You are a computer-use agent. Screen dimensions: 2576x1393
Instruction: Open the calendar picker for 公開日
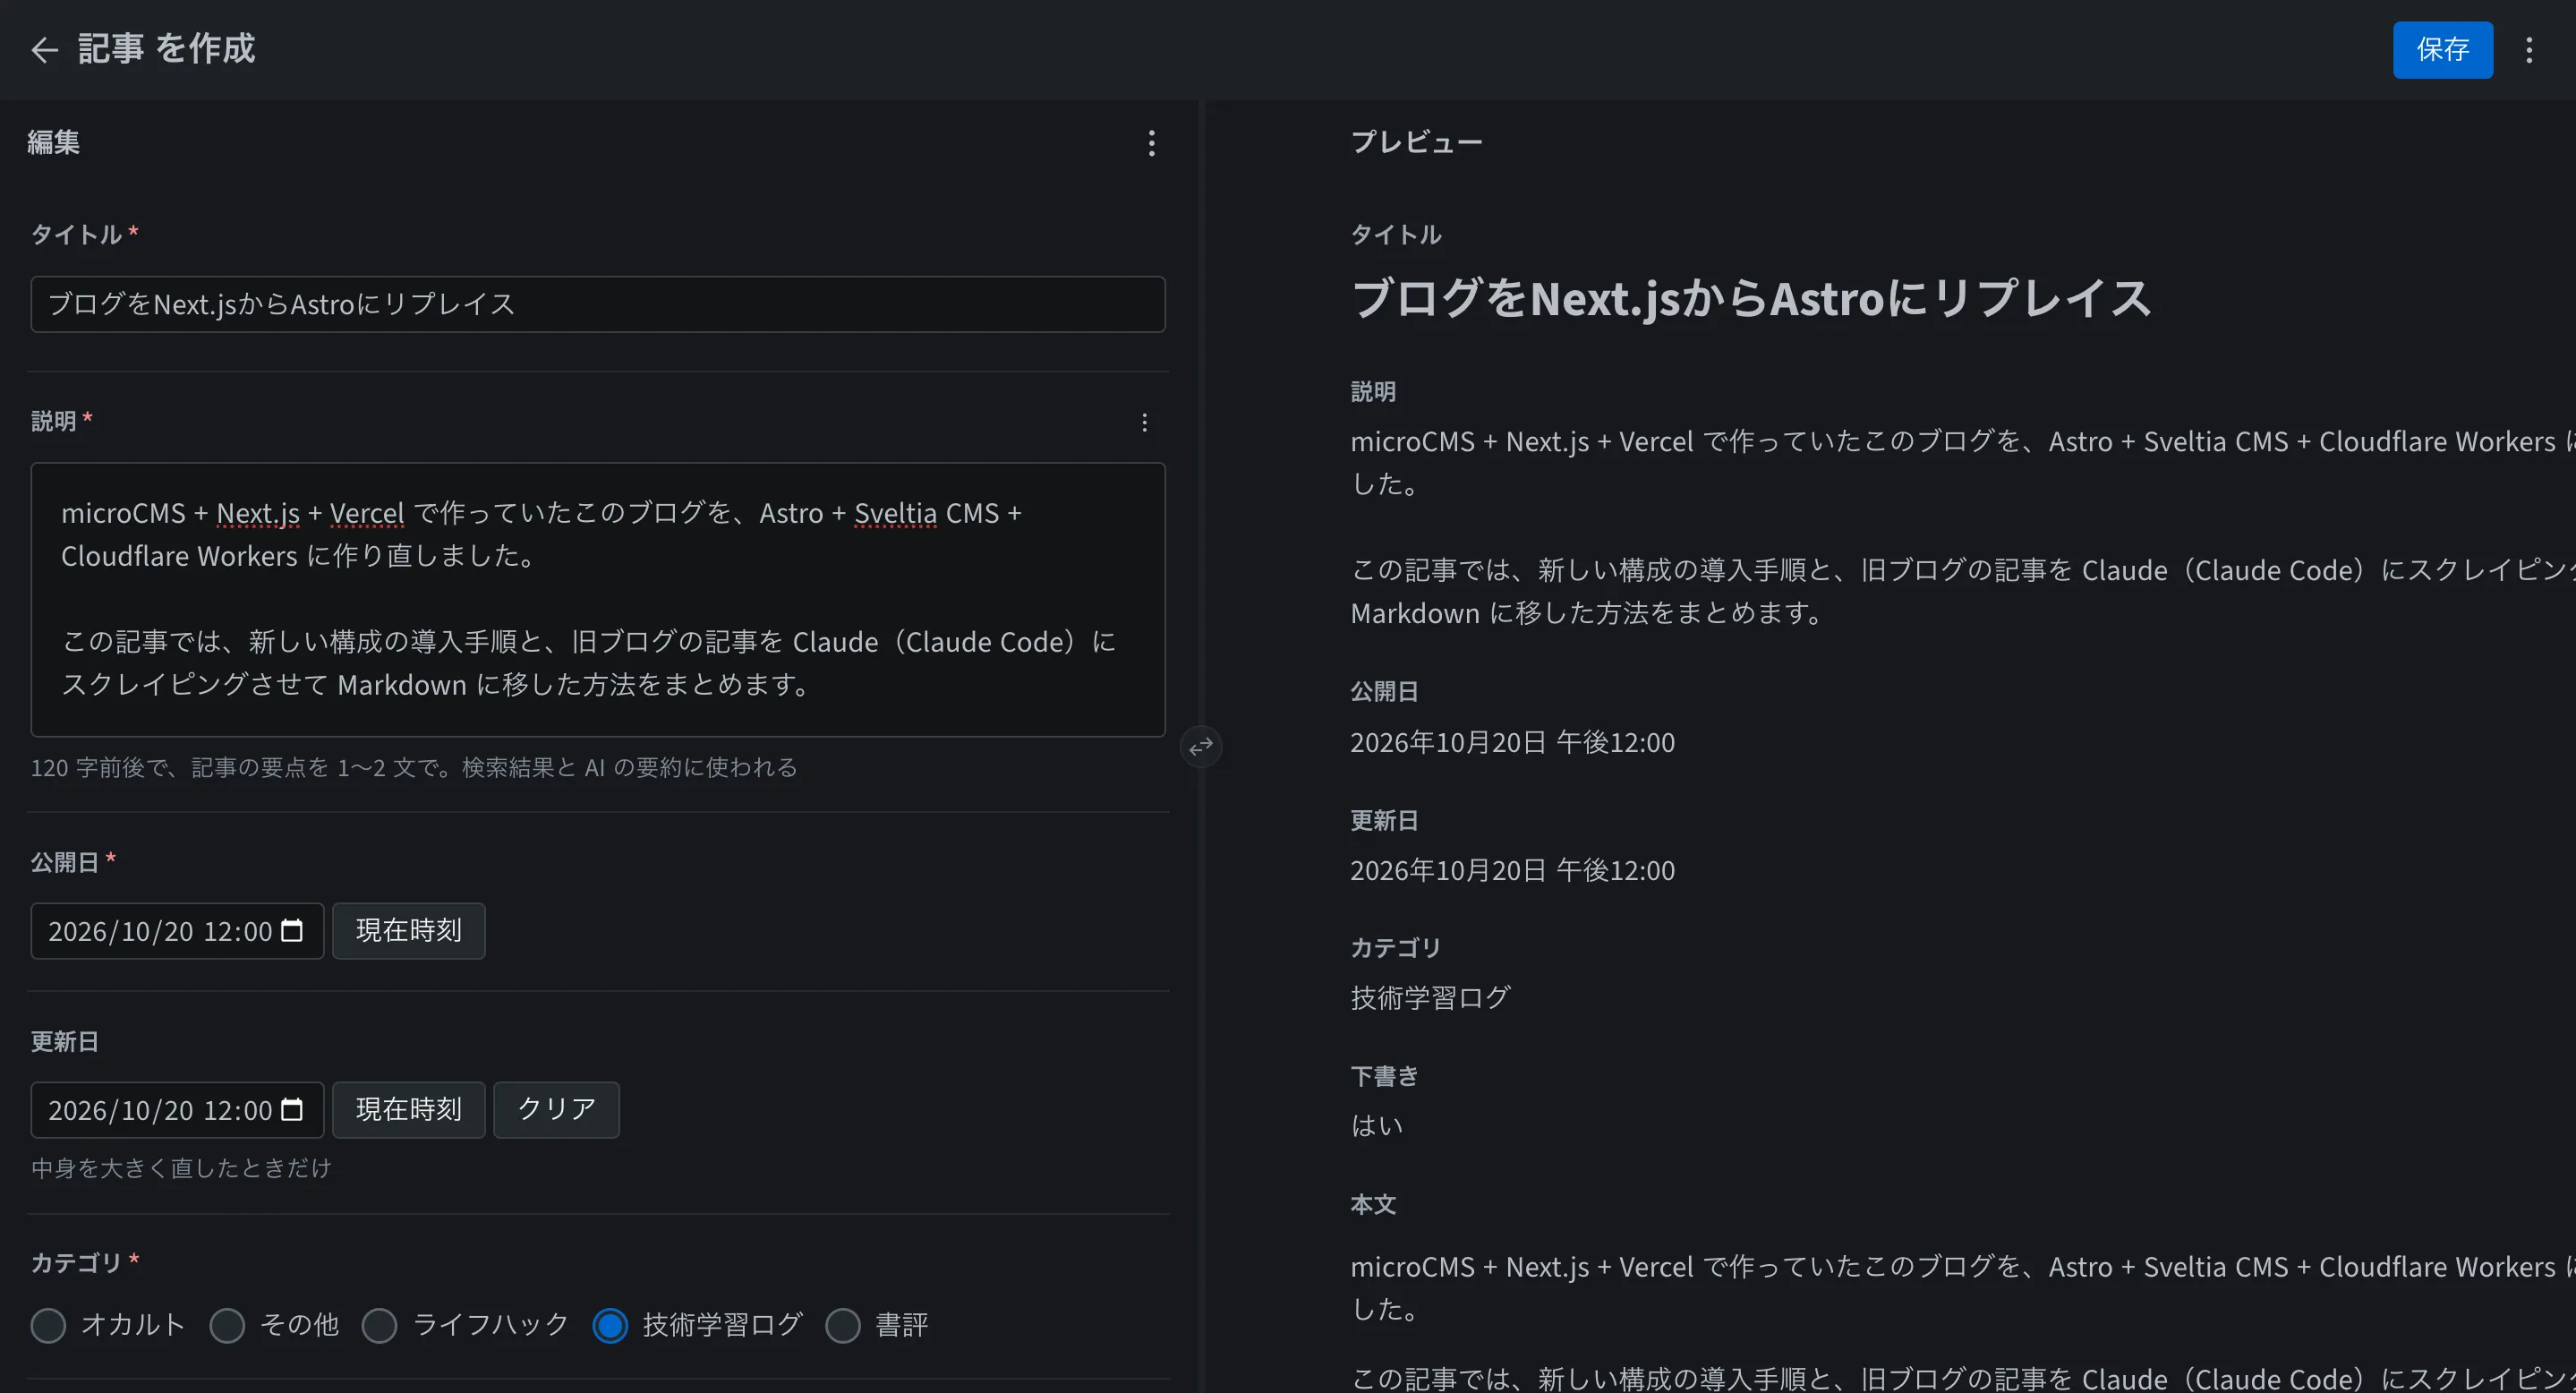coord(292,931)
